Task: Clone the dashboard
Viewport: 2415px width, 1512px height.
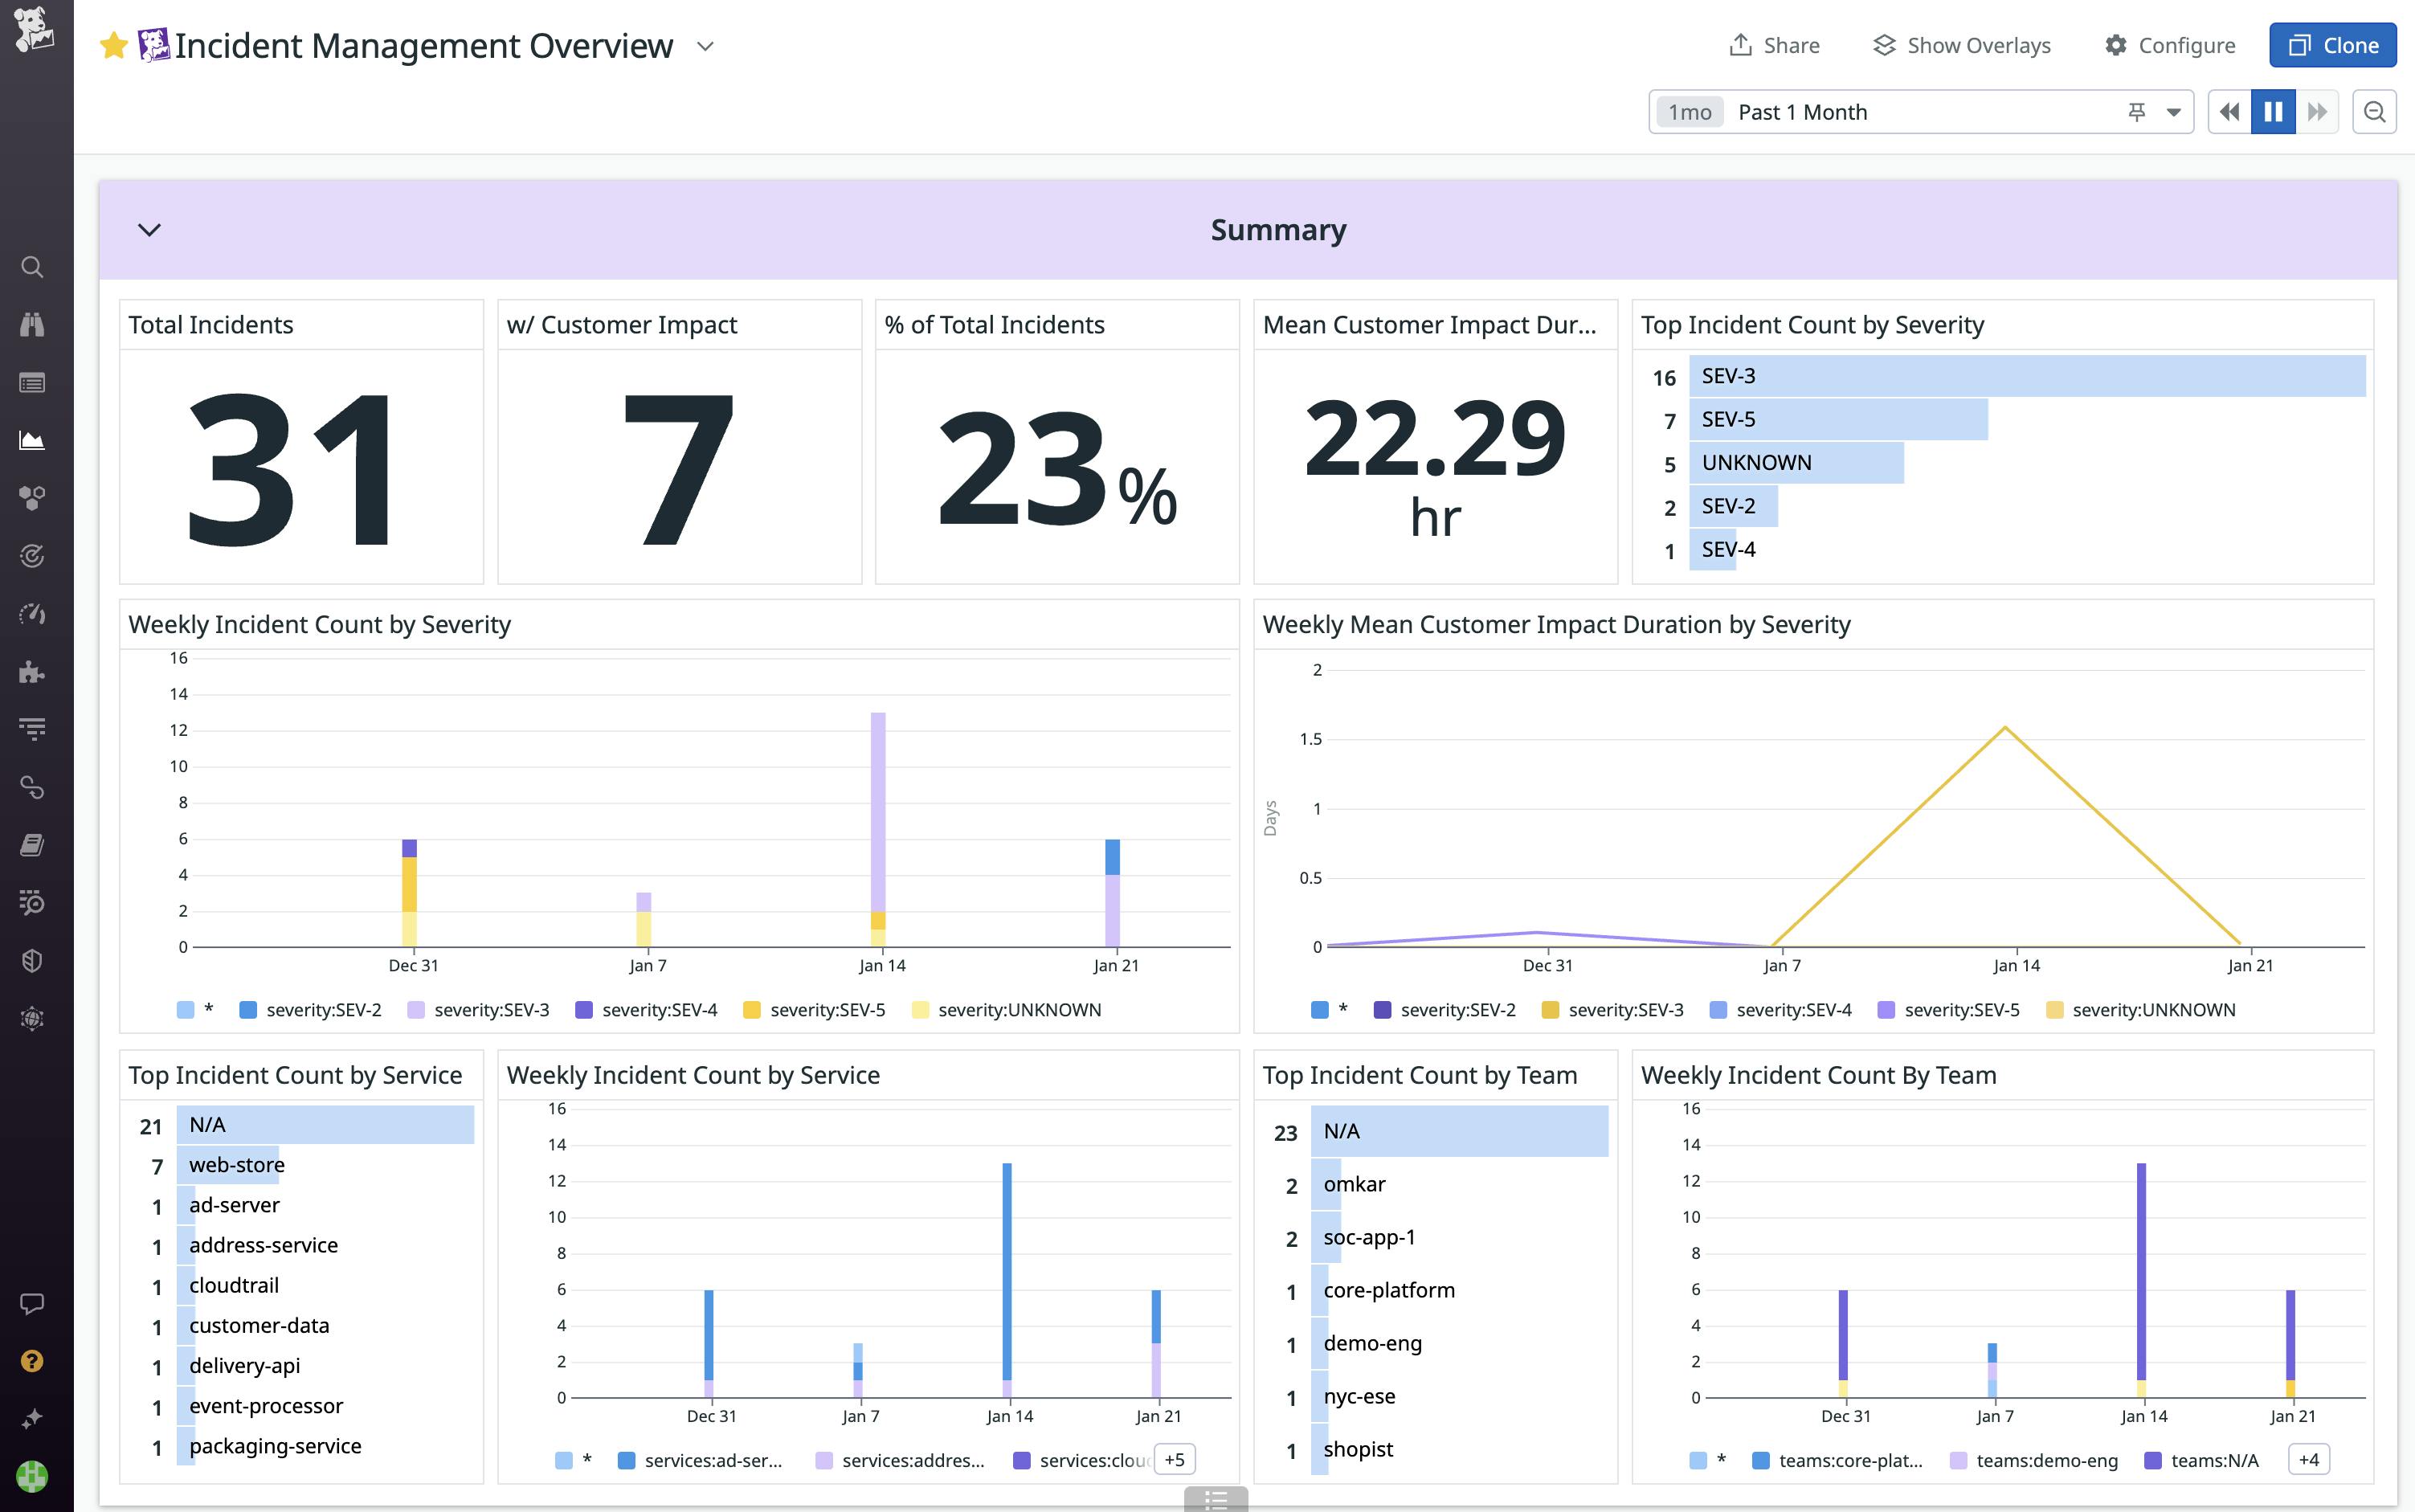Action: coord(2332,44)
